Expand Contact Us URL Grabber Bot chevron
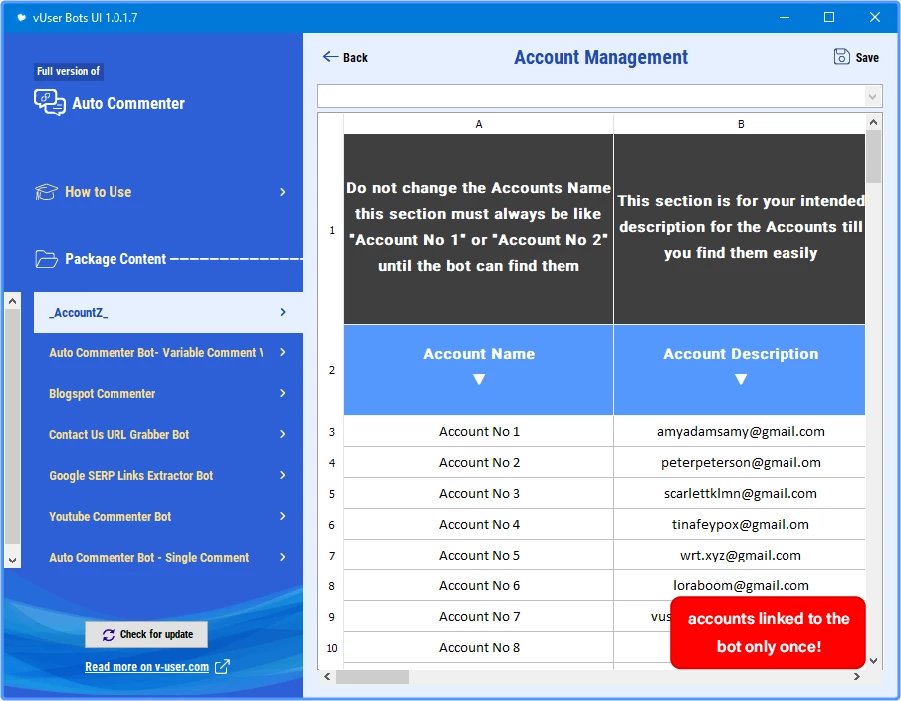 283,434
